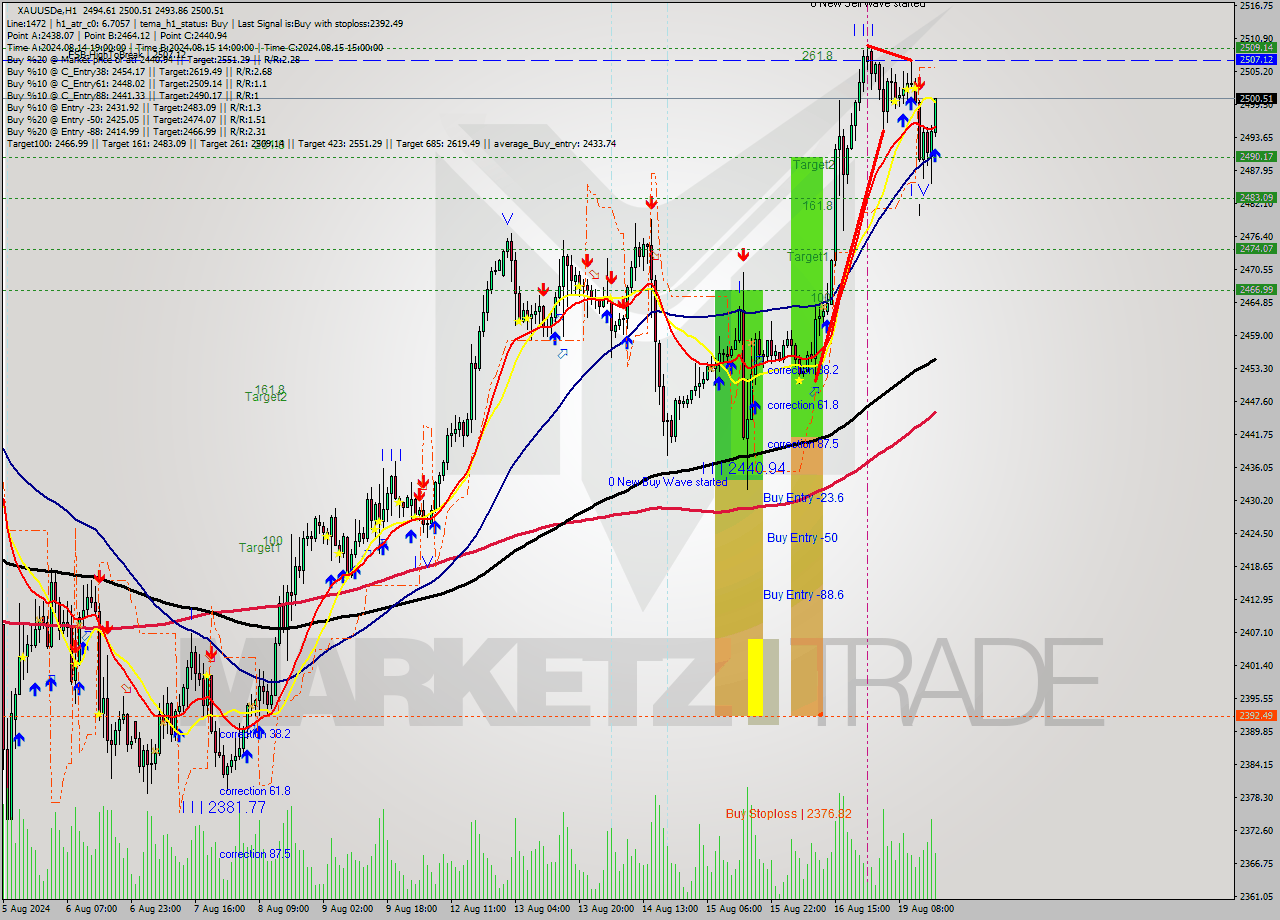Click the 19 Aug 08:00 time label

tap(925, 909)
